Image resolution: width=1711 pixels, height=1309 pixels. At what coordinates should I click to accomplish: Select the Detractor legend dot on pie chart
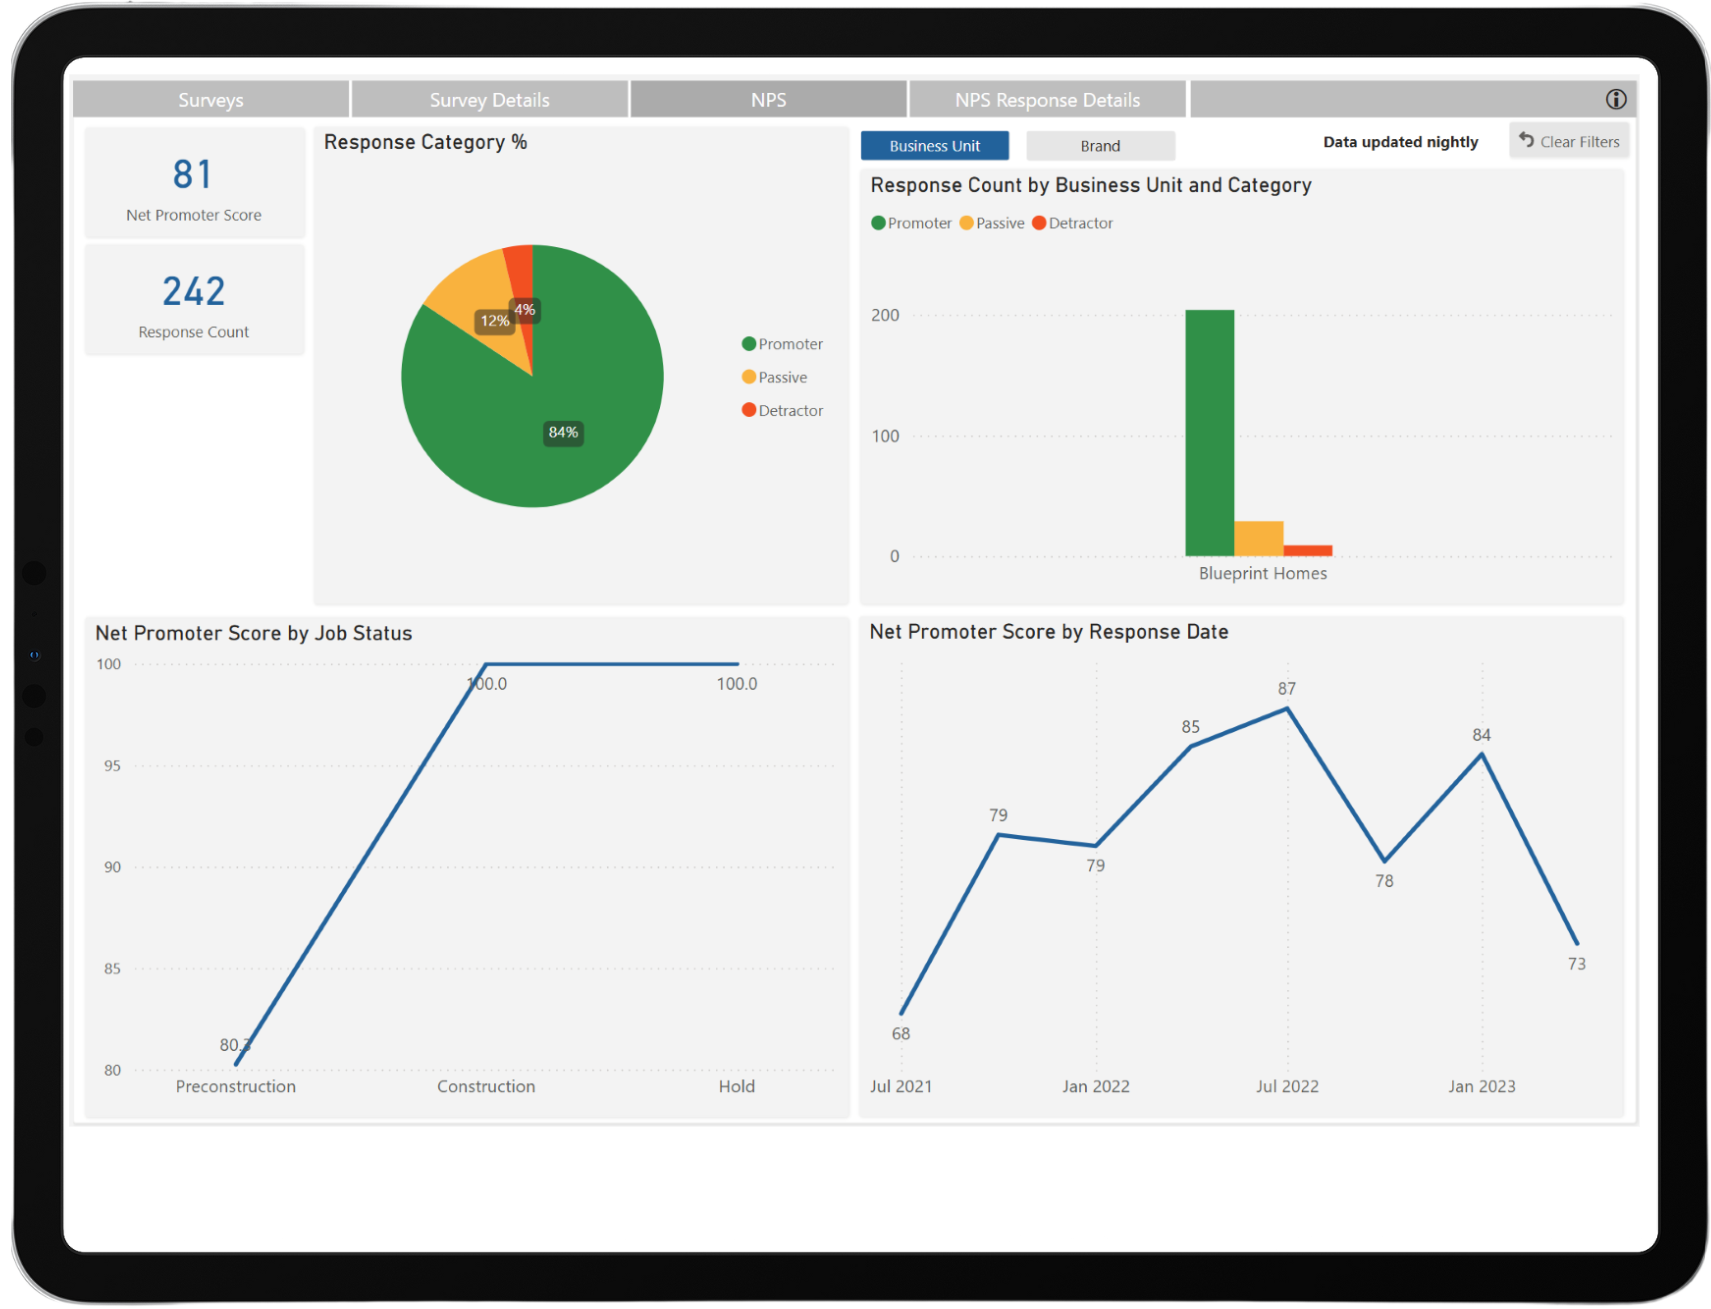point(747,410)
